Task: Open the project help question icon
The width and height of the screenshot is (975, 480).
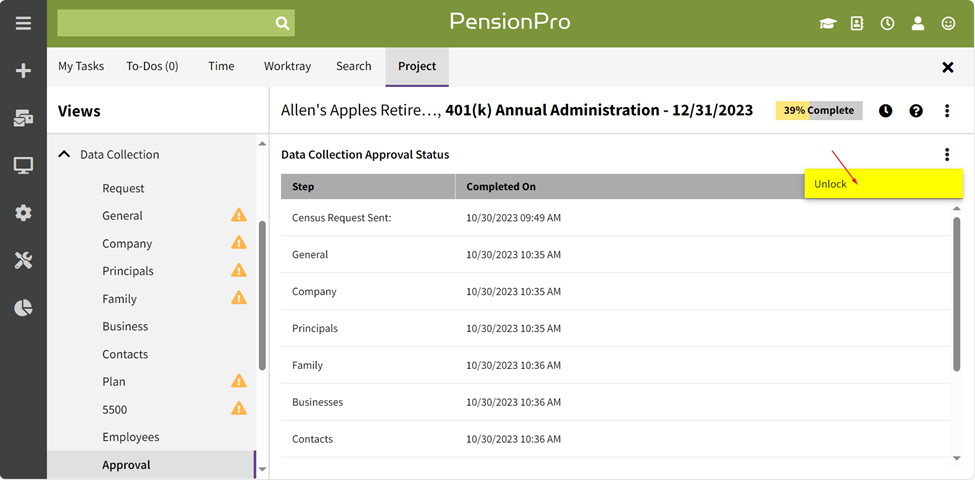Action: (x=915, y=111)
